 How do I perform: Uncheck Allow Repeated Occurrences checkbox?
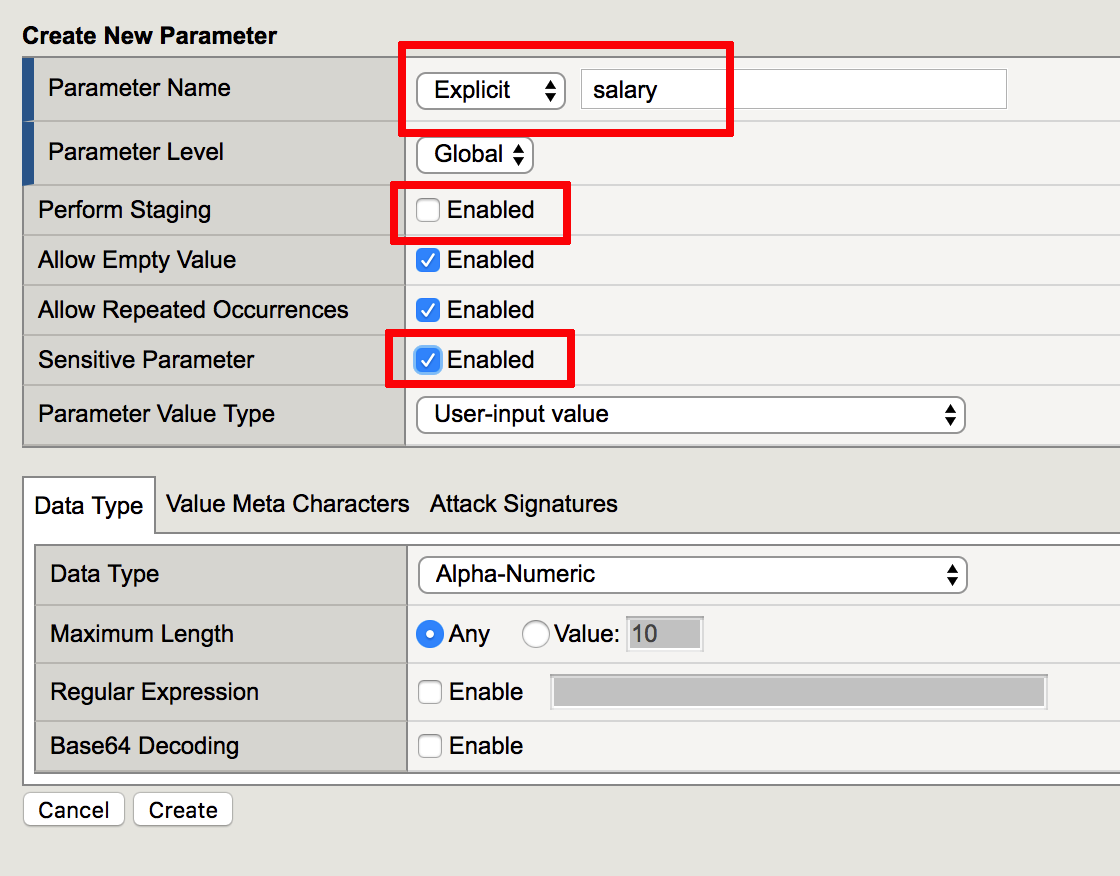click(x=428, y=310)
